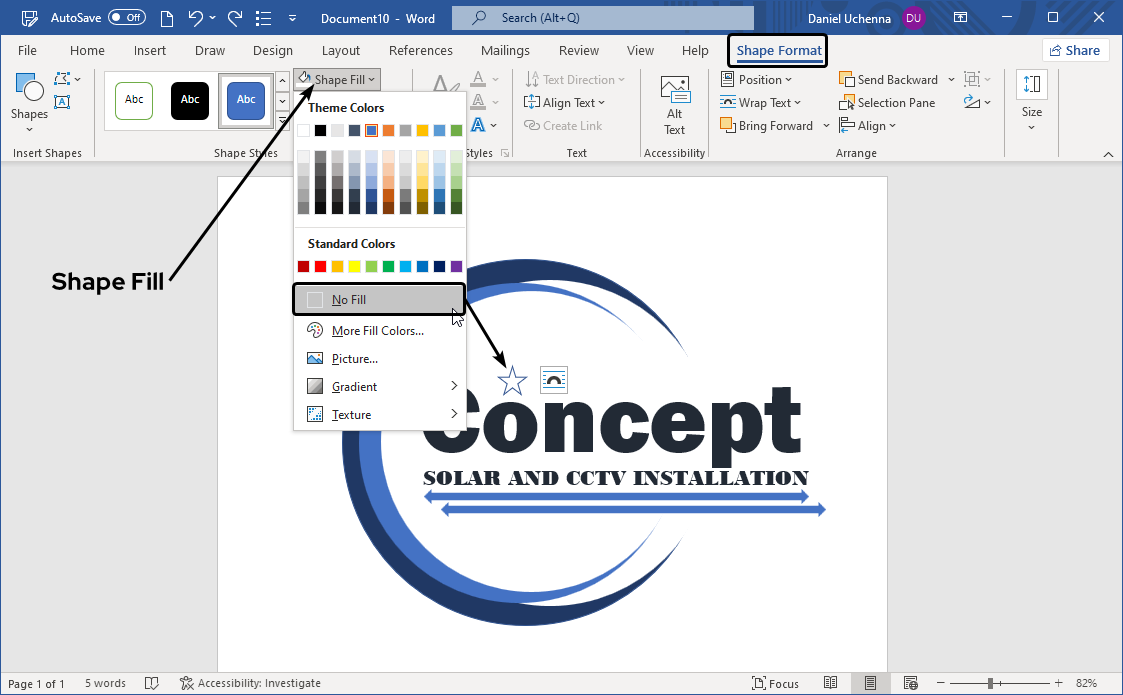Toggle AutoSave off switch

pyautogui.click(x=128, y=17)
